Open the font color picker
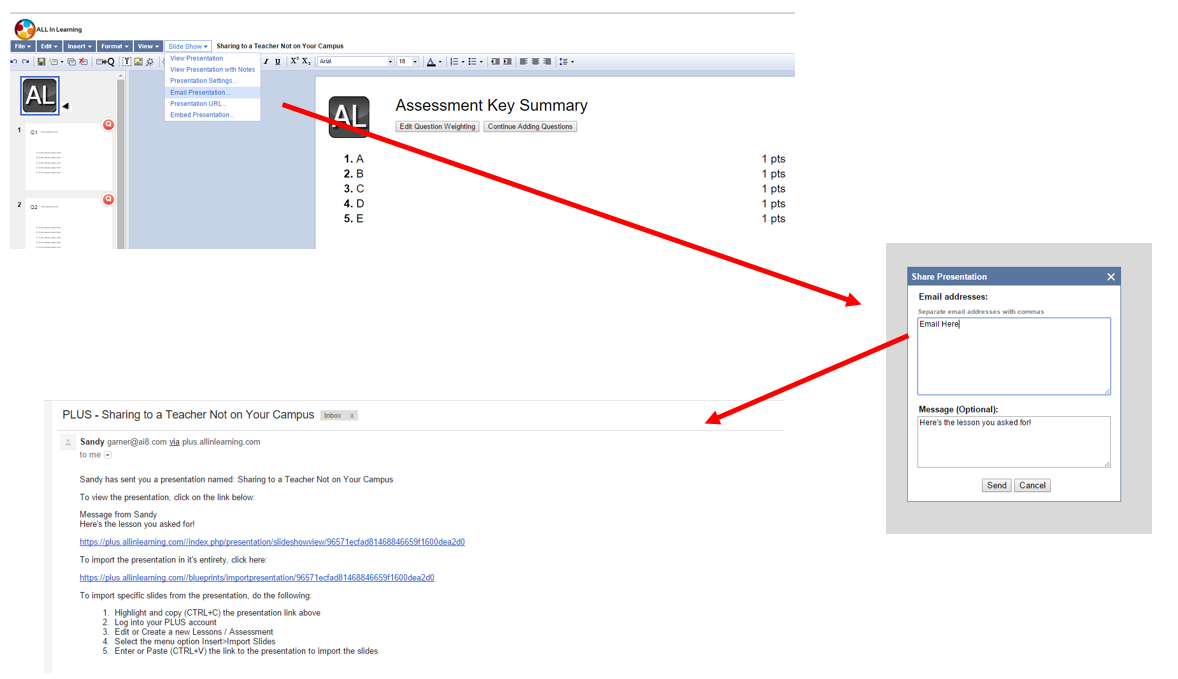1178x679 pixels. point(433,62)
